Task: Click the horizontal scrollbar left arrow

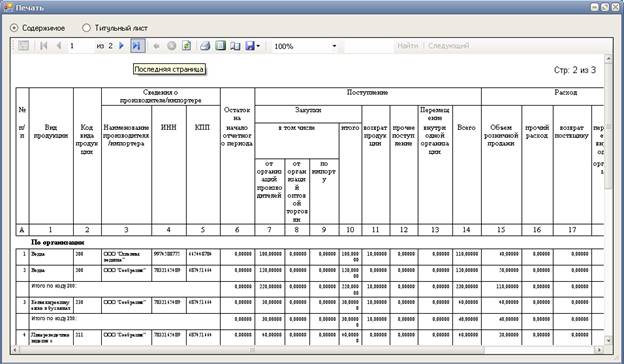Action: tap(15, 350)
